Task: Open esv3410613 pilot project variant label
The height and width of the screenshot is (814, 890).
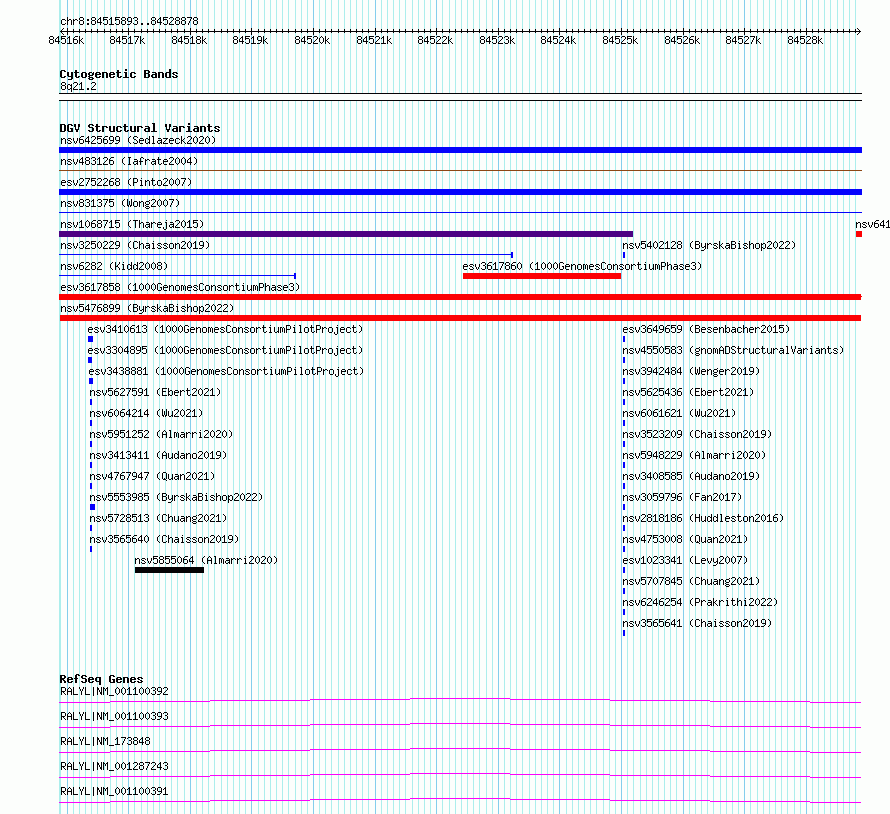Action: click(x=225, y=329)
